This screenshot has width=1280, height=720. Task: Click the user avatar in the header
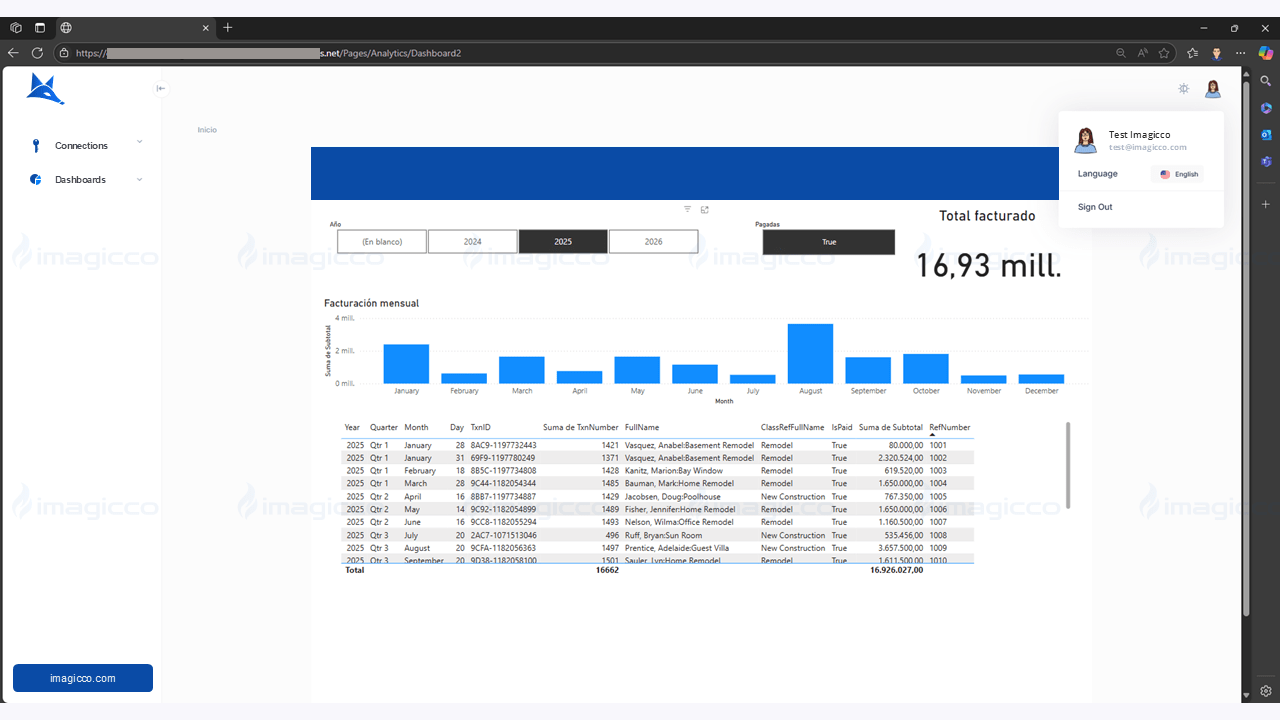pos(1212,89)
